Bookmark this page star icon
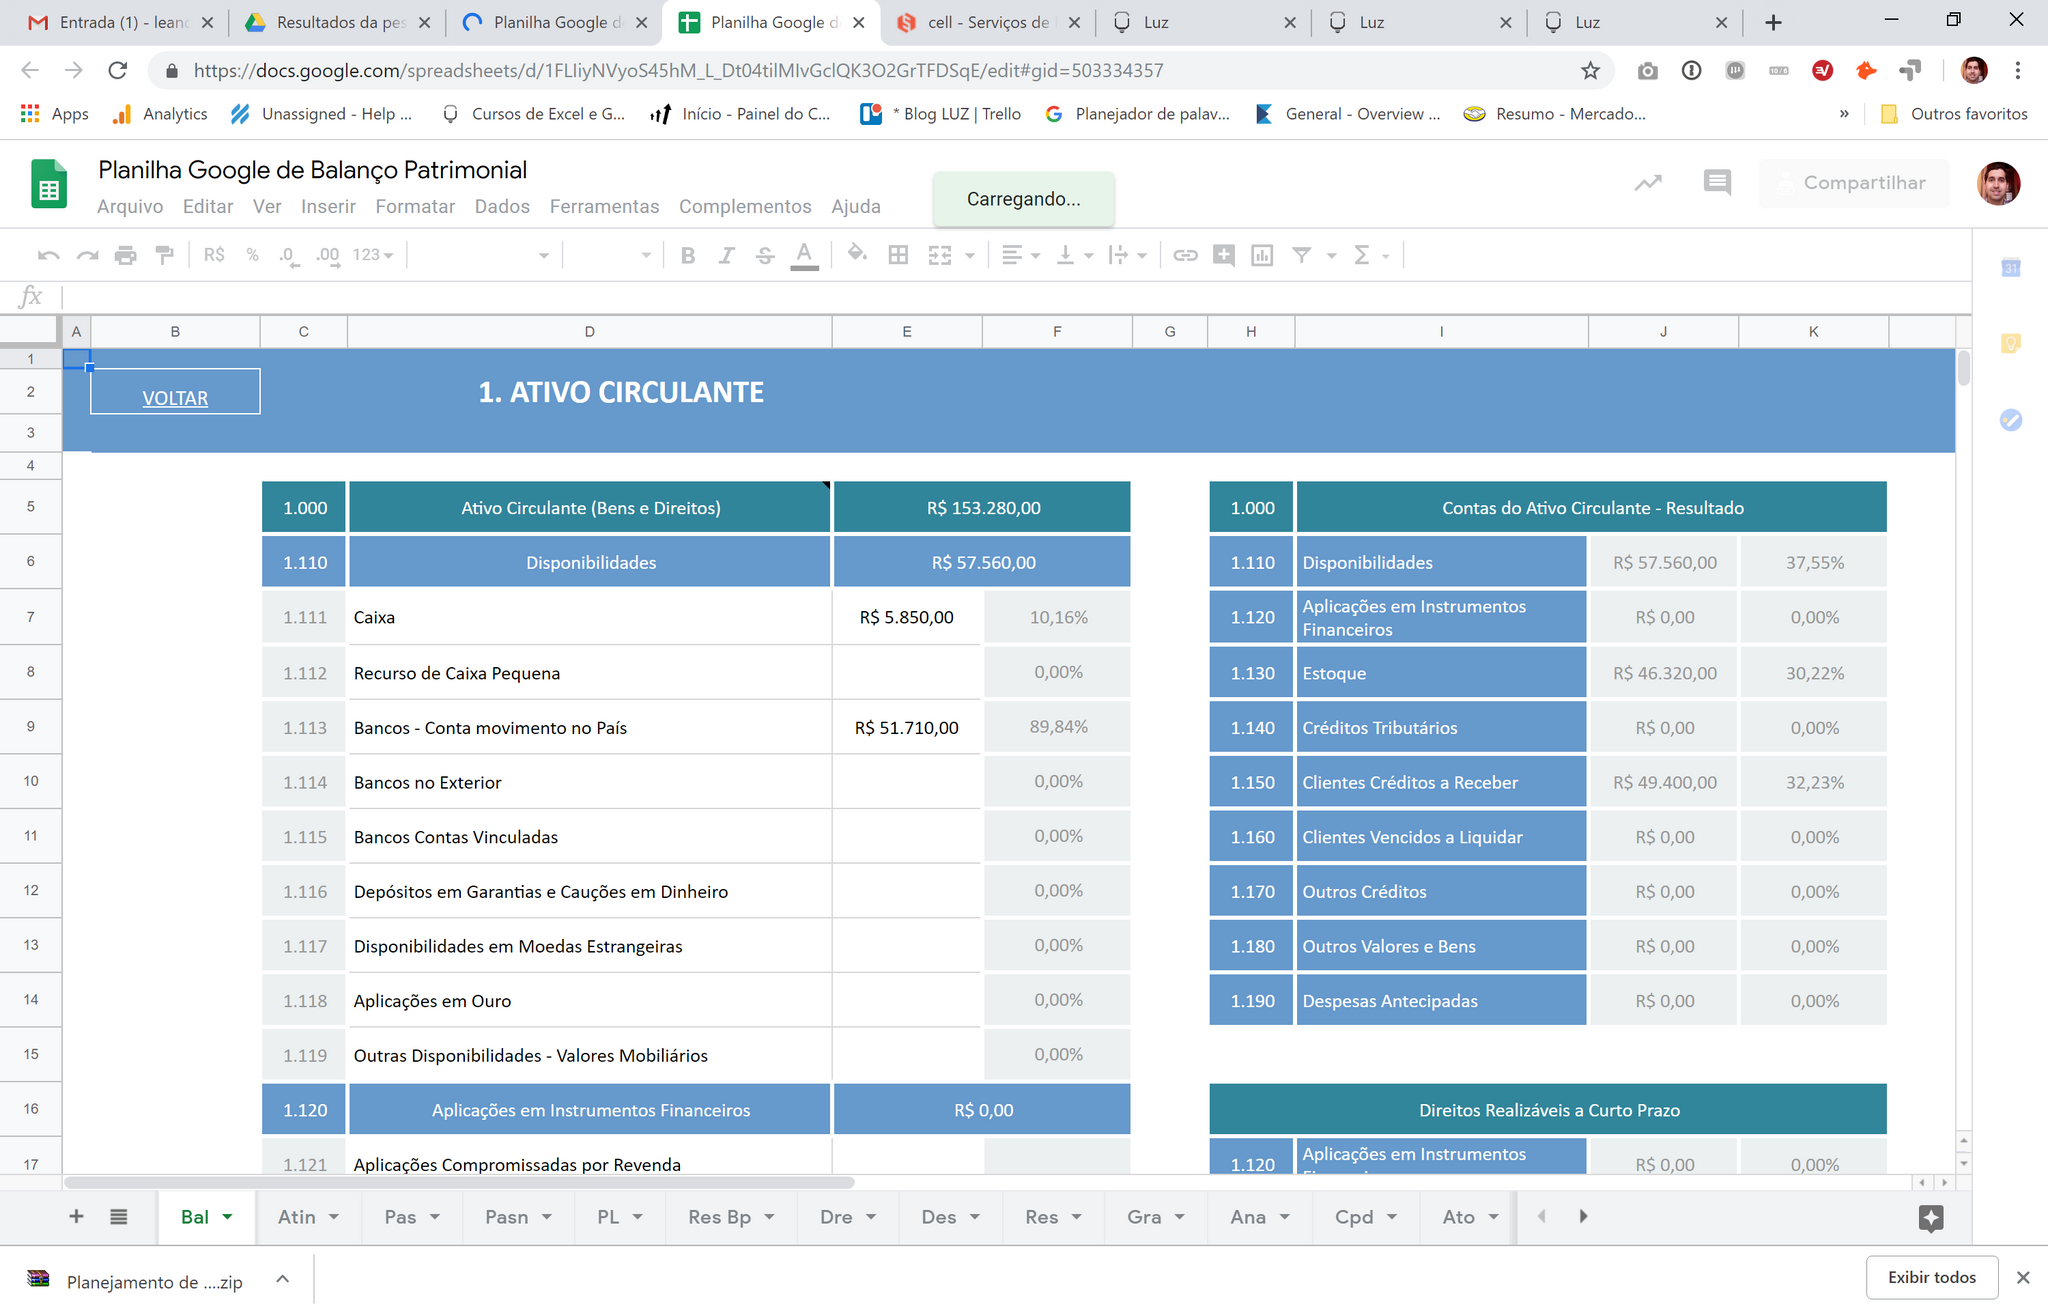The width and height of the screenshot is (2048, 1311). pos(1590,71)
